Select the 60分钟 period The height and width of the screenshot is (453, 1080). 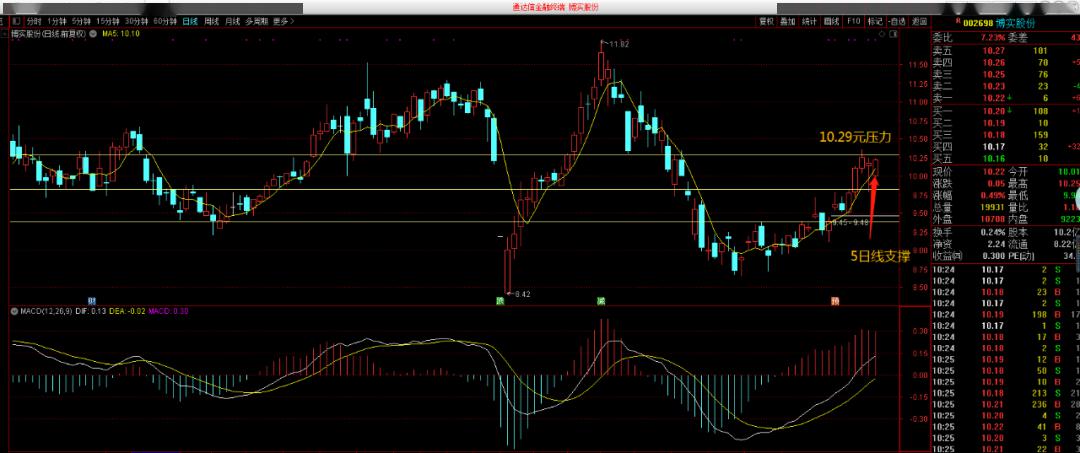[x=165, y=21]
